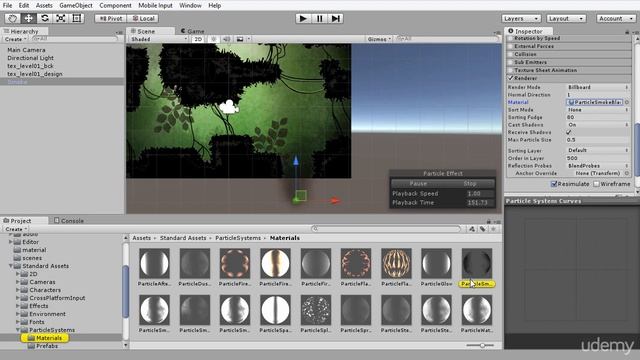Select the Rect transform tool
This screenshot has width=640, height=360.
click(77, 18)
